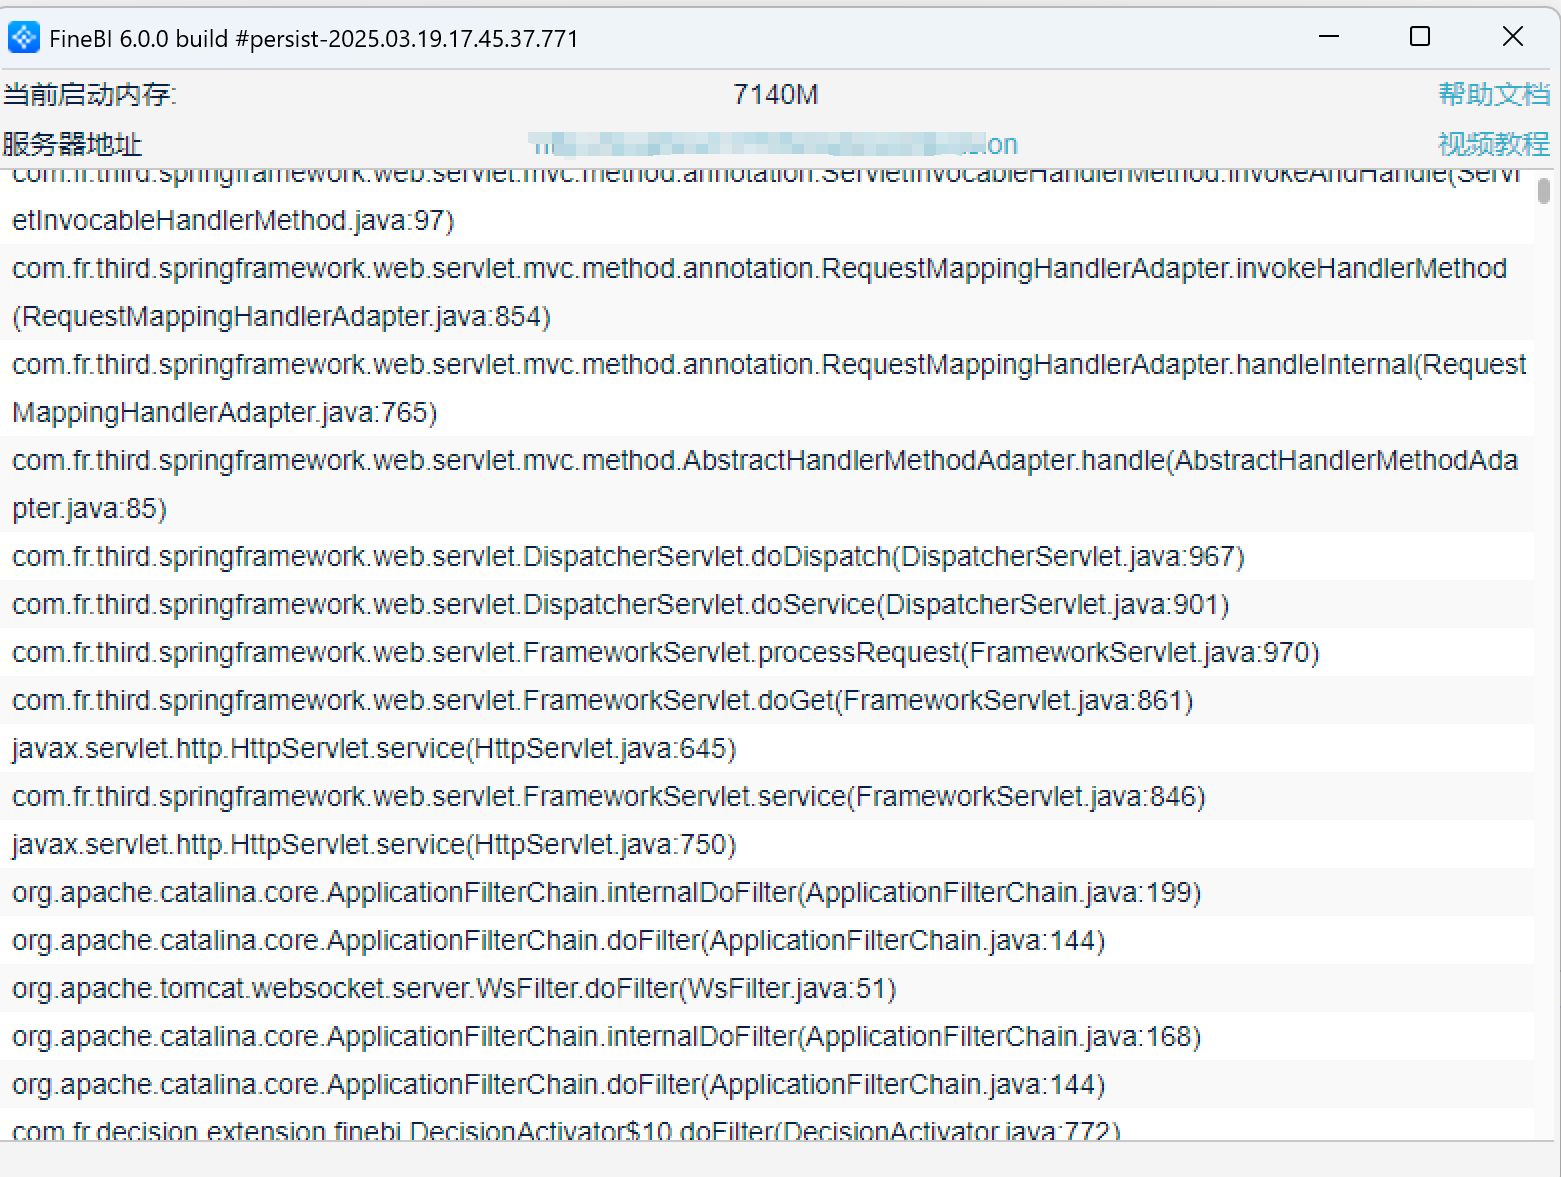Select the HttpServlet.java:645 log line
The image size is (1561, 1177).
pos(374,748)
